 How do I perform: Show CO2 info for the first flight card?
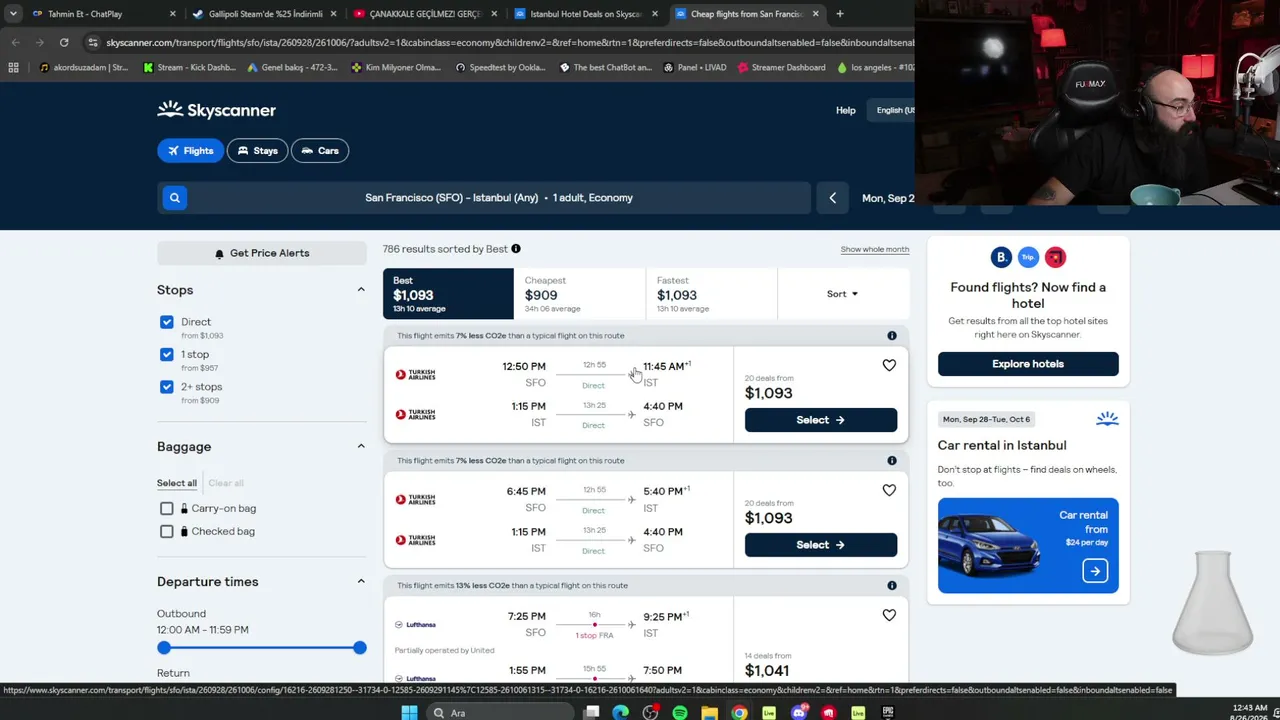(x=892, y=336)
